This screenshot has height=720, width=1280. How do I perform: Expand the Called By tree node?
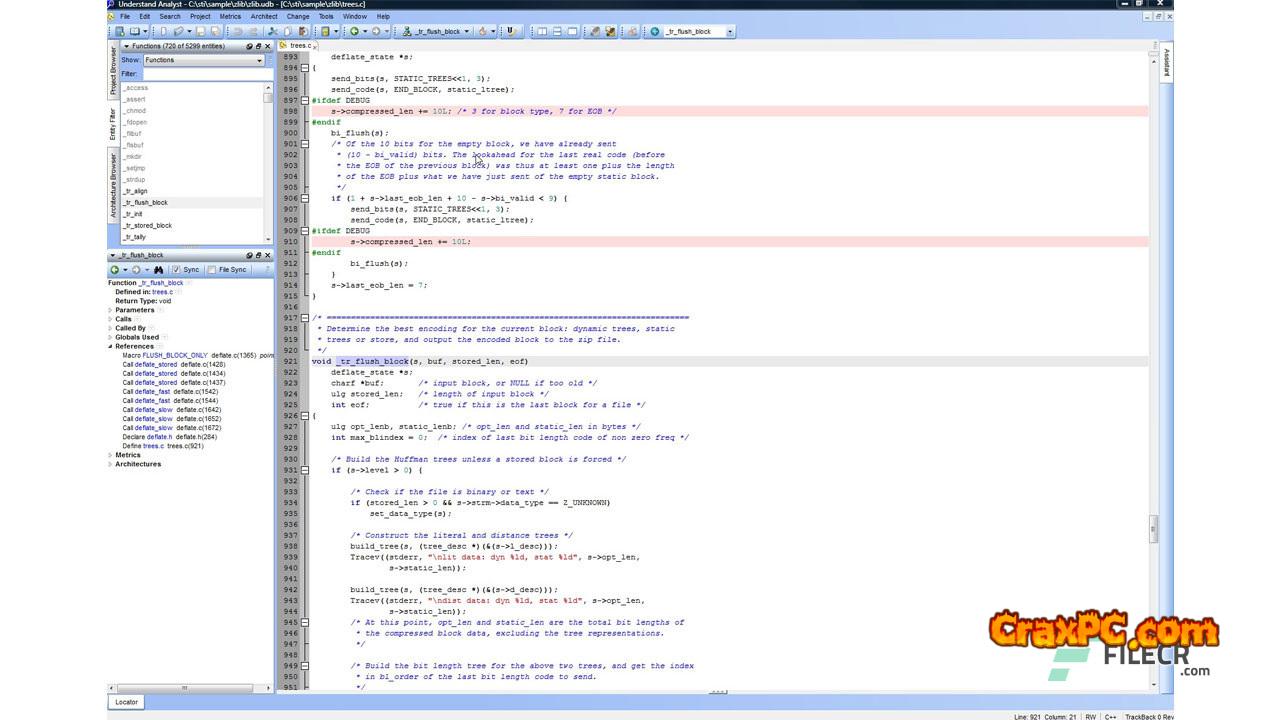coord(110,328)
